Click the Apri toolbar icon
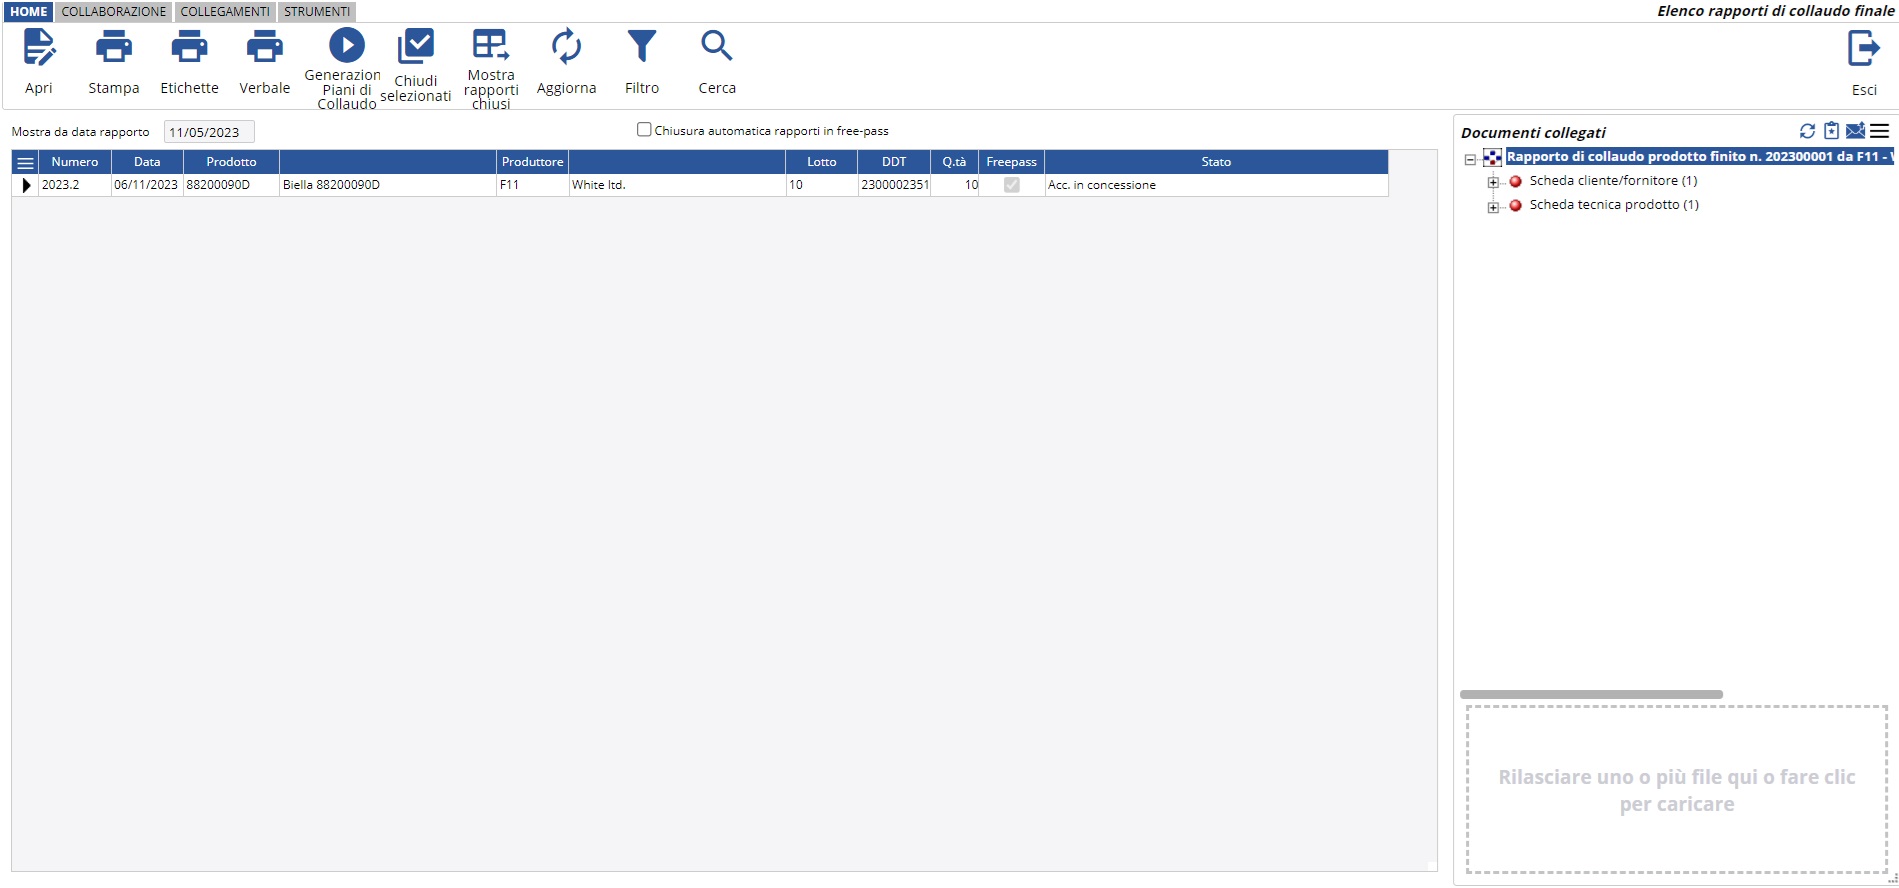 click(39, 48)
